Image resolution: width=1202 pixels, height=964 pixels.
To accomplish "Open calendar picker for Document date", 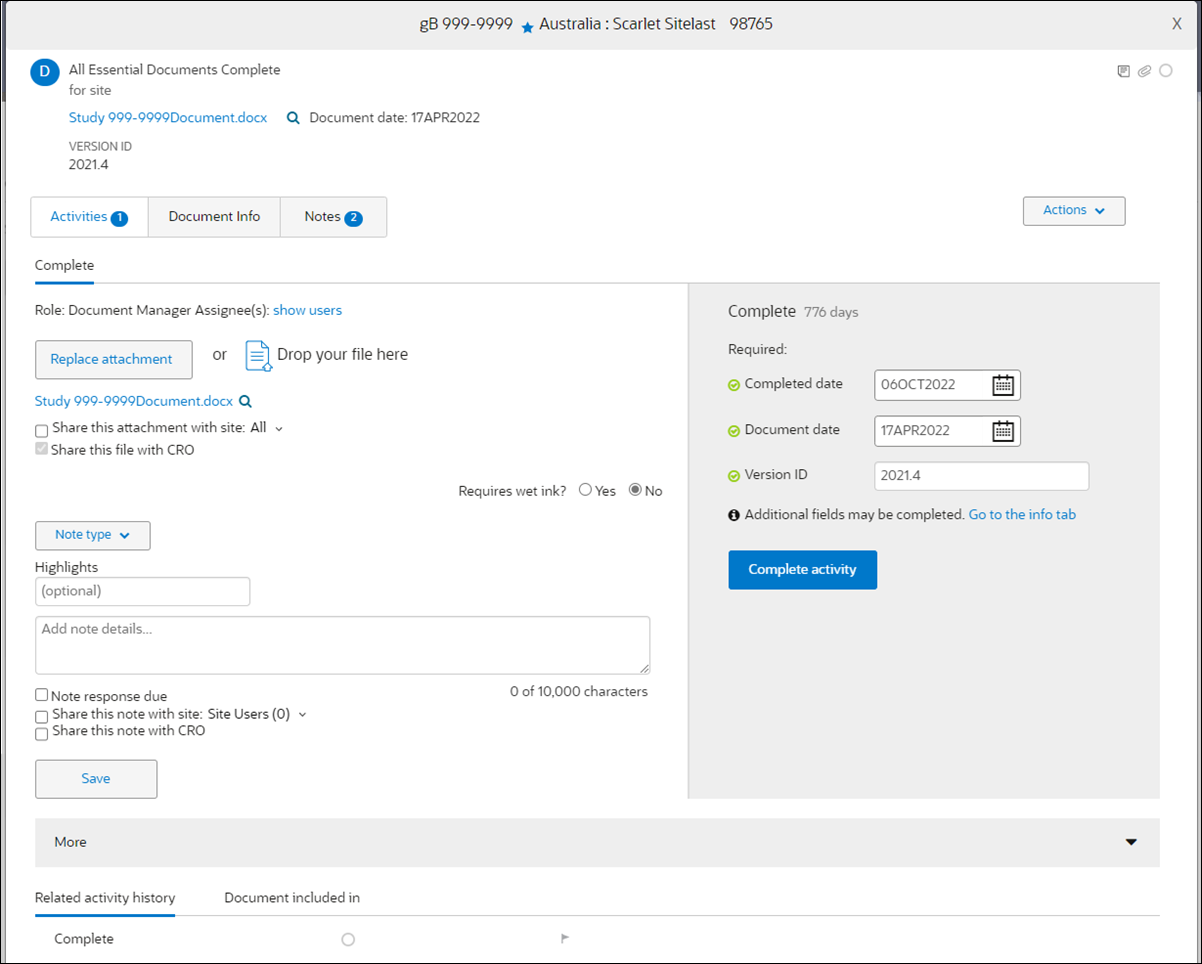I will 1003,431.
